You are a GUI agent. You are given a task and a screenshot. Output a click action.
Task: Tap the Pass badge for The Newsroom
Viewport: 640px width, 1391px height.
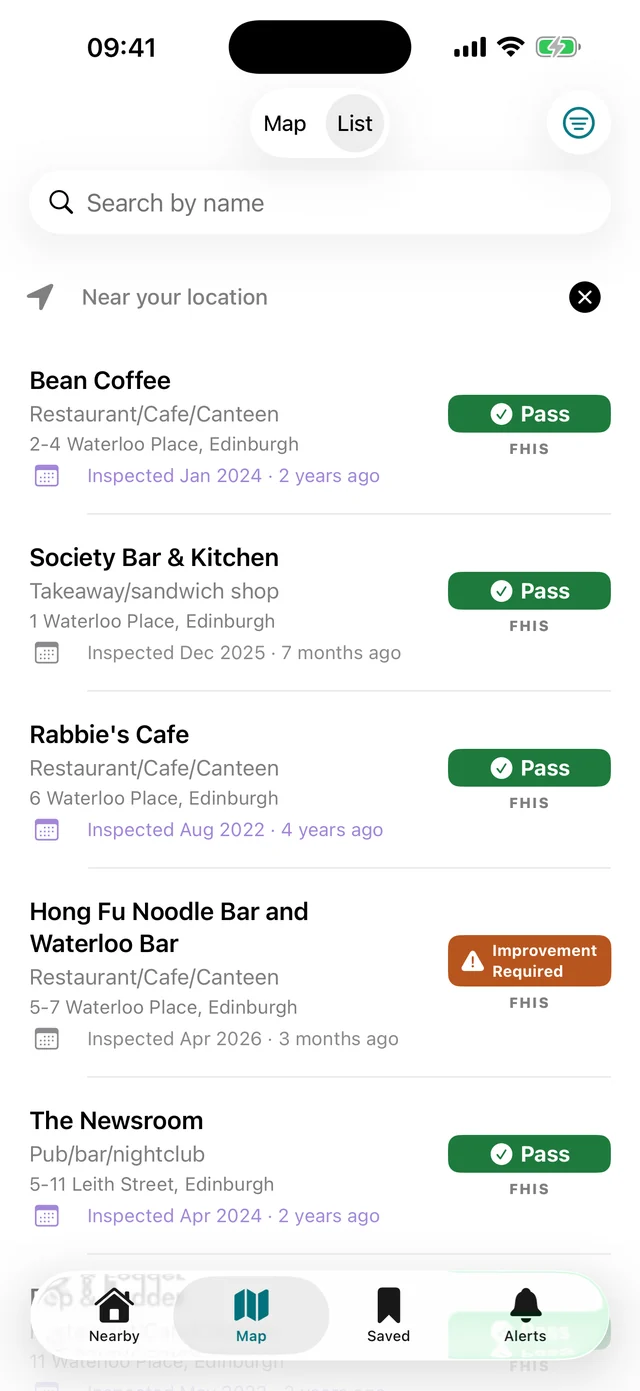click(x=529, y=1154)
